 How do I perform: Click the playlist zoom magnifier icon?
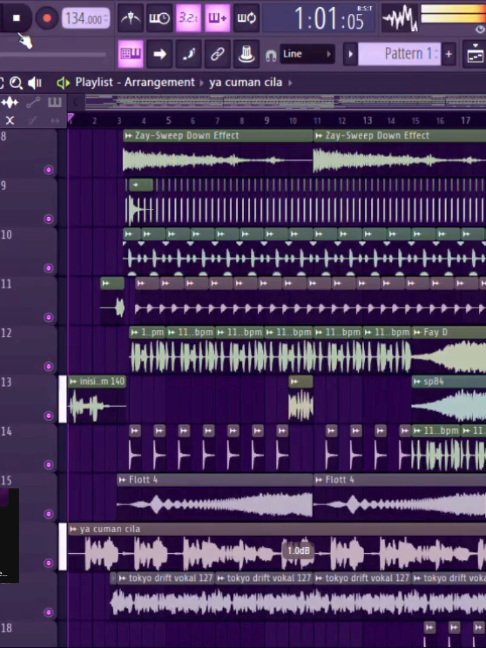click(x=16, y=83)
